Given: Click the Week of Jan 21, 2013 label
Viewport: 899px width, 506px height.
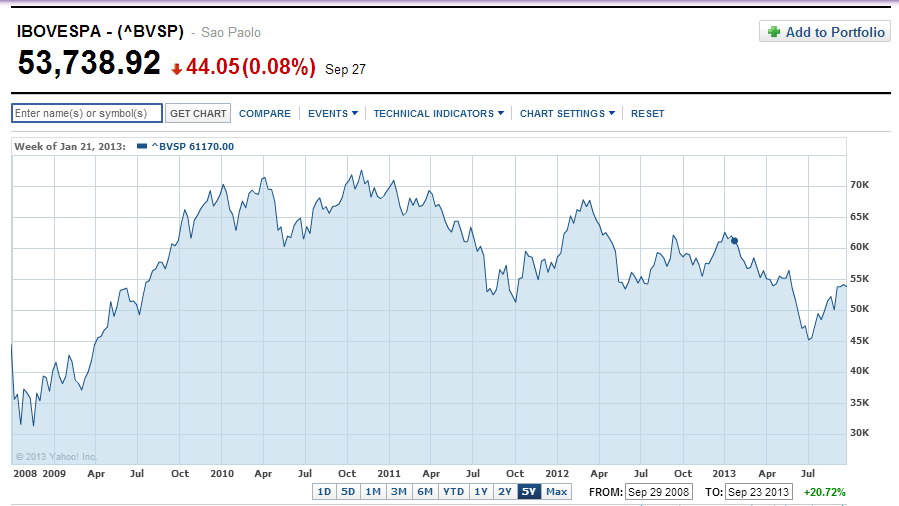Looking at the screenshot, I should tap(69, 147).
